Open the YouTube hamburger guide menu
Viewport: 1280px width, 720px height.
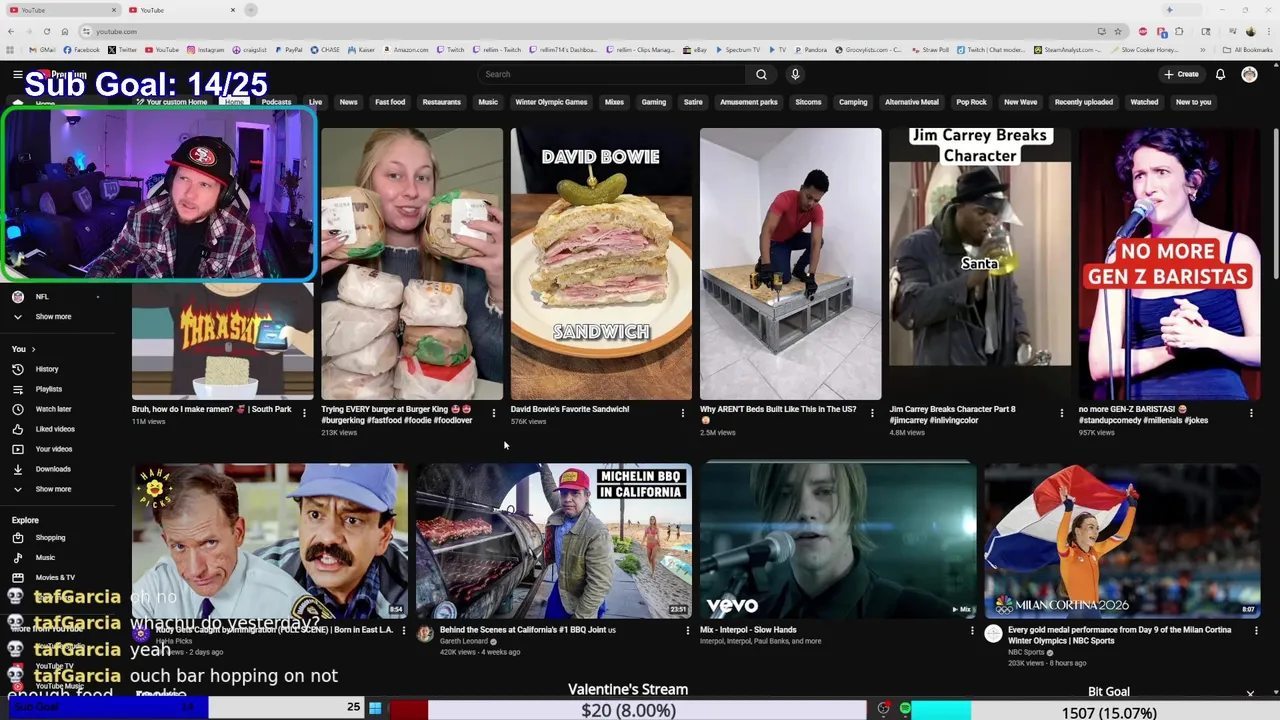(x=17, y=75)
